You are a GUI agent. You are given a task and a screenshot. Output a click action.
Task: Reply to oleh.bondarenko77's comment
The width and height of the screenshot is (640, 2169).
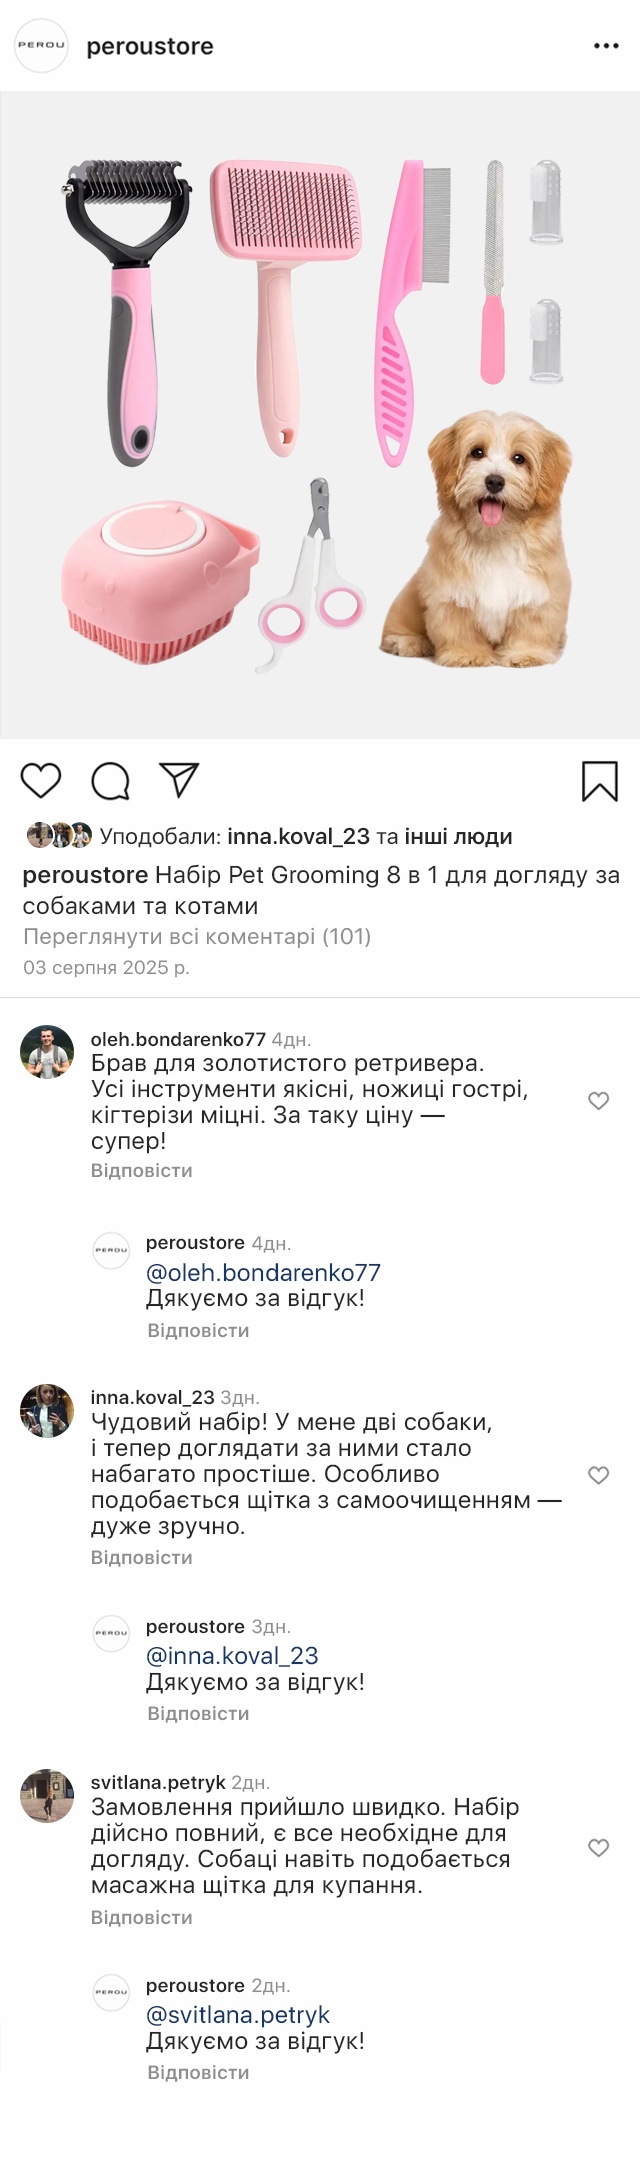(142, 1170)
